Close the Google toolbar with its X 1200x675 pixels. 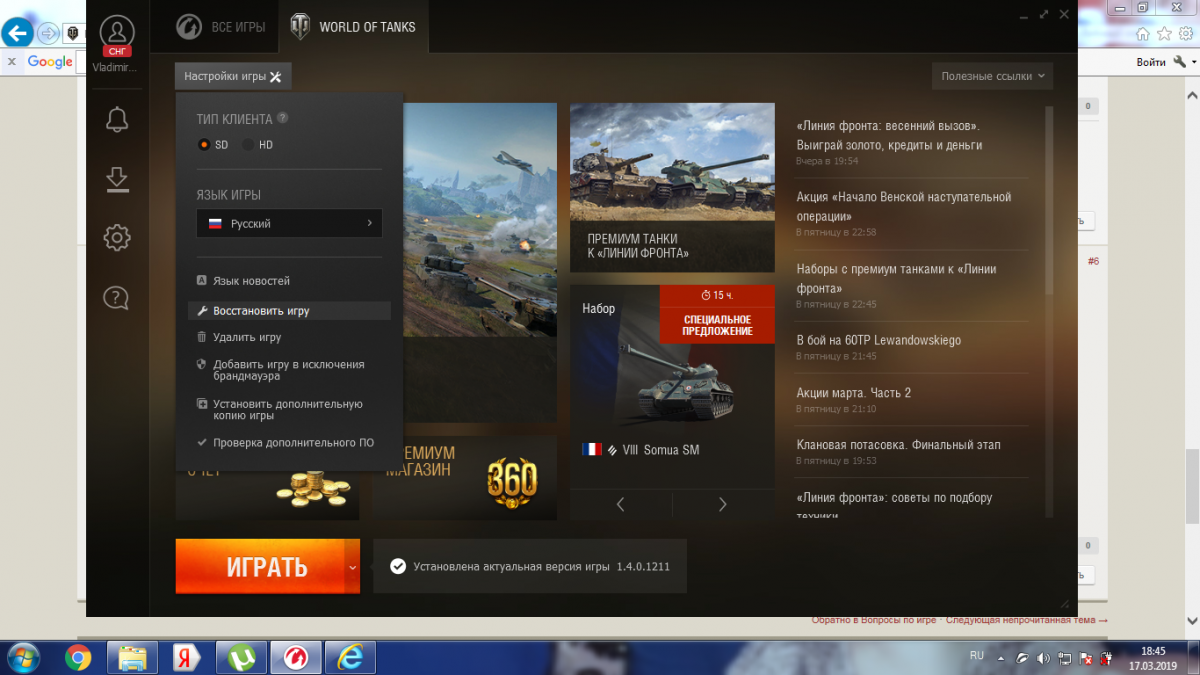(11, 62)
